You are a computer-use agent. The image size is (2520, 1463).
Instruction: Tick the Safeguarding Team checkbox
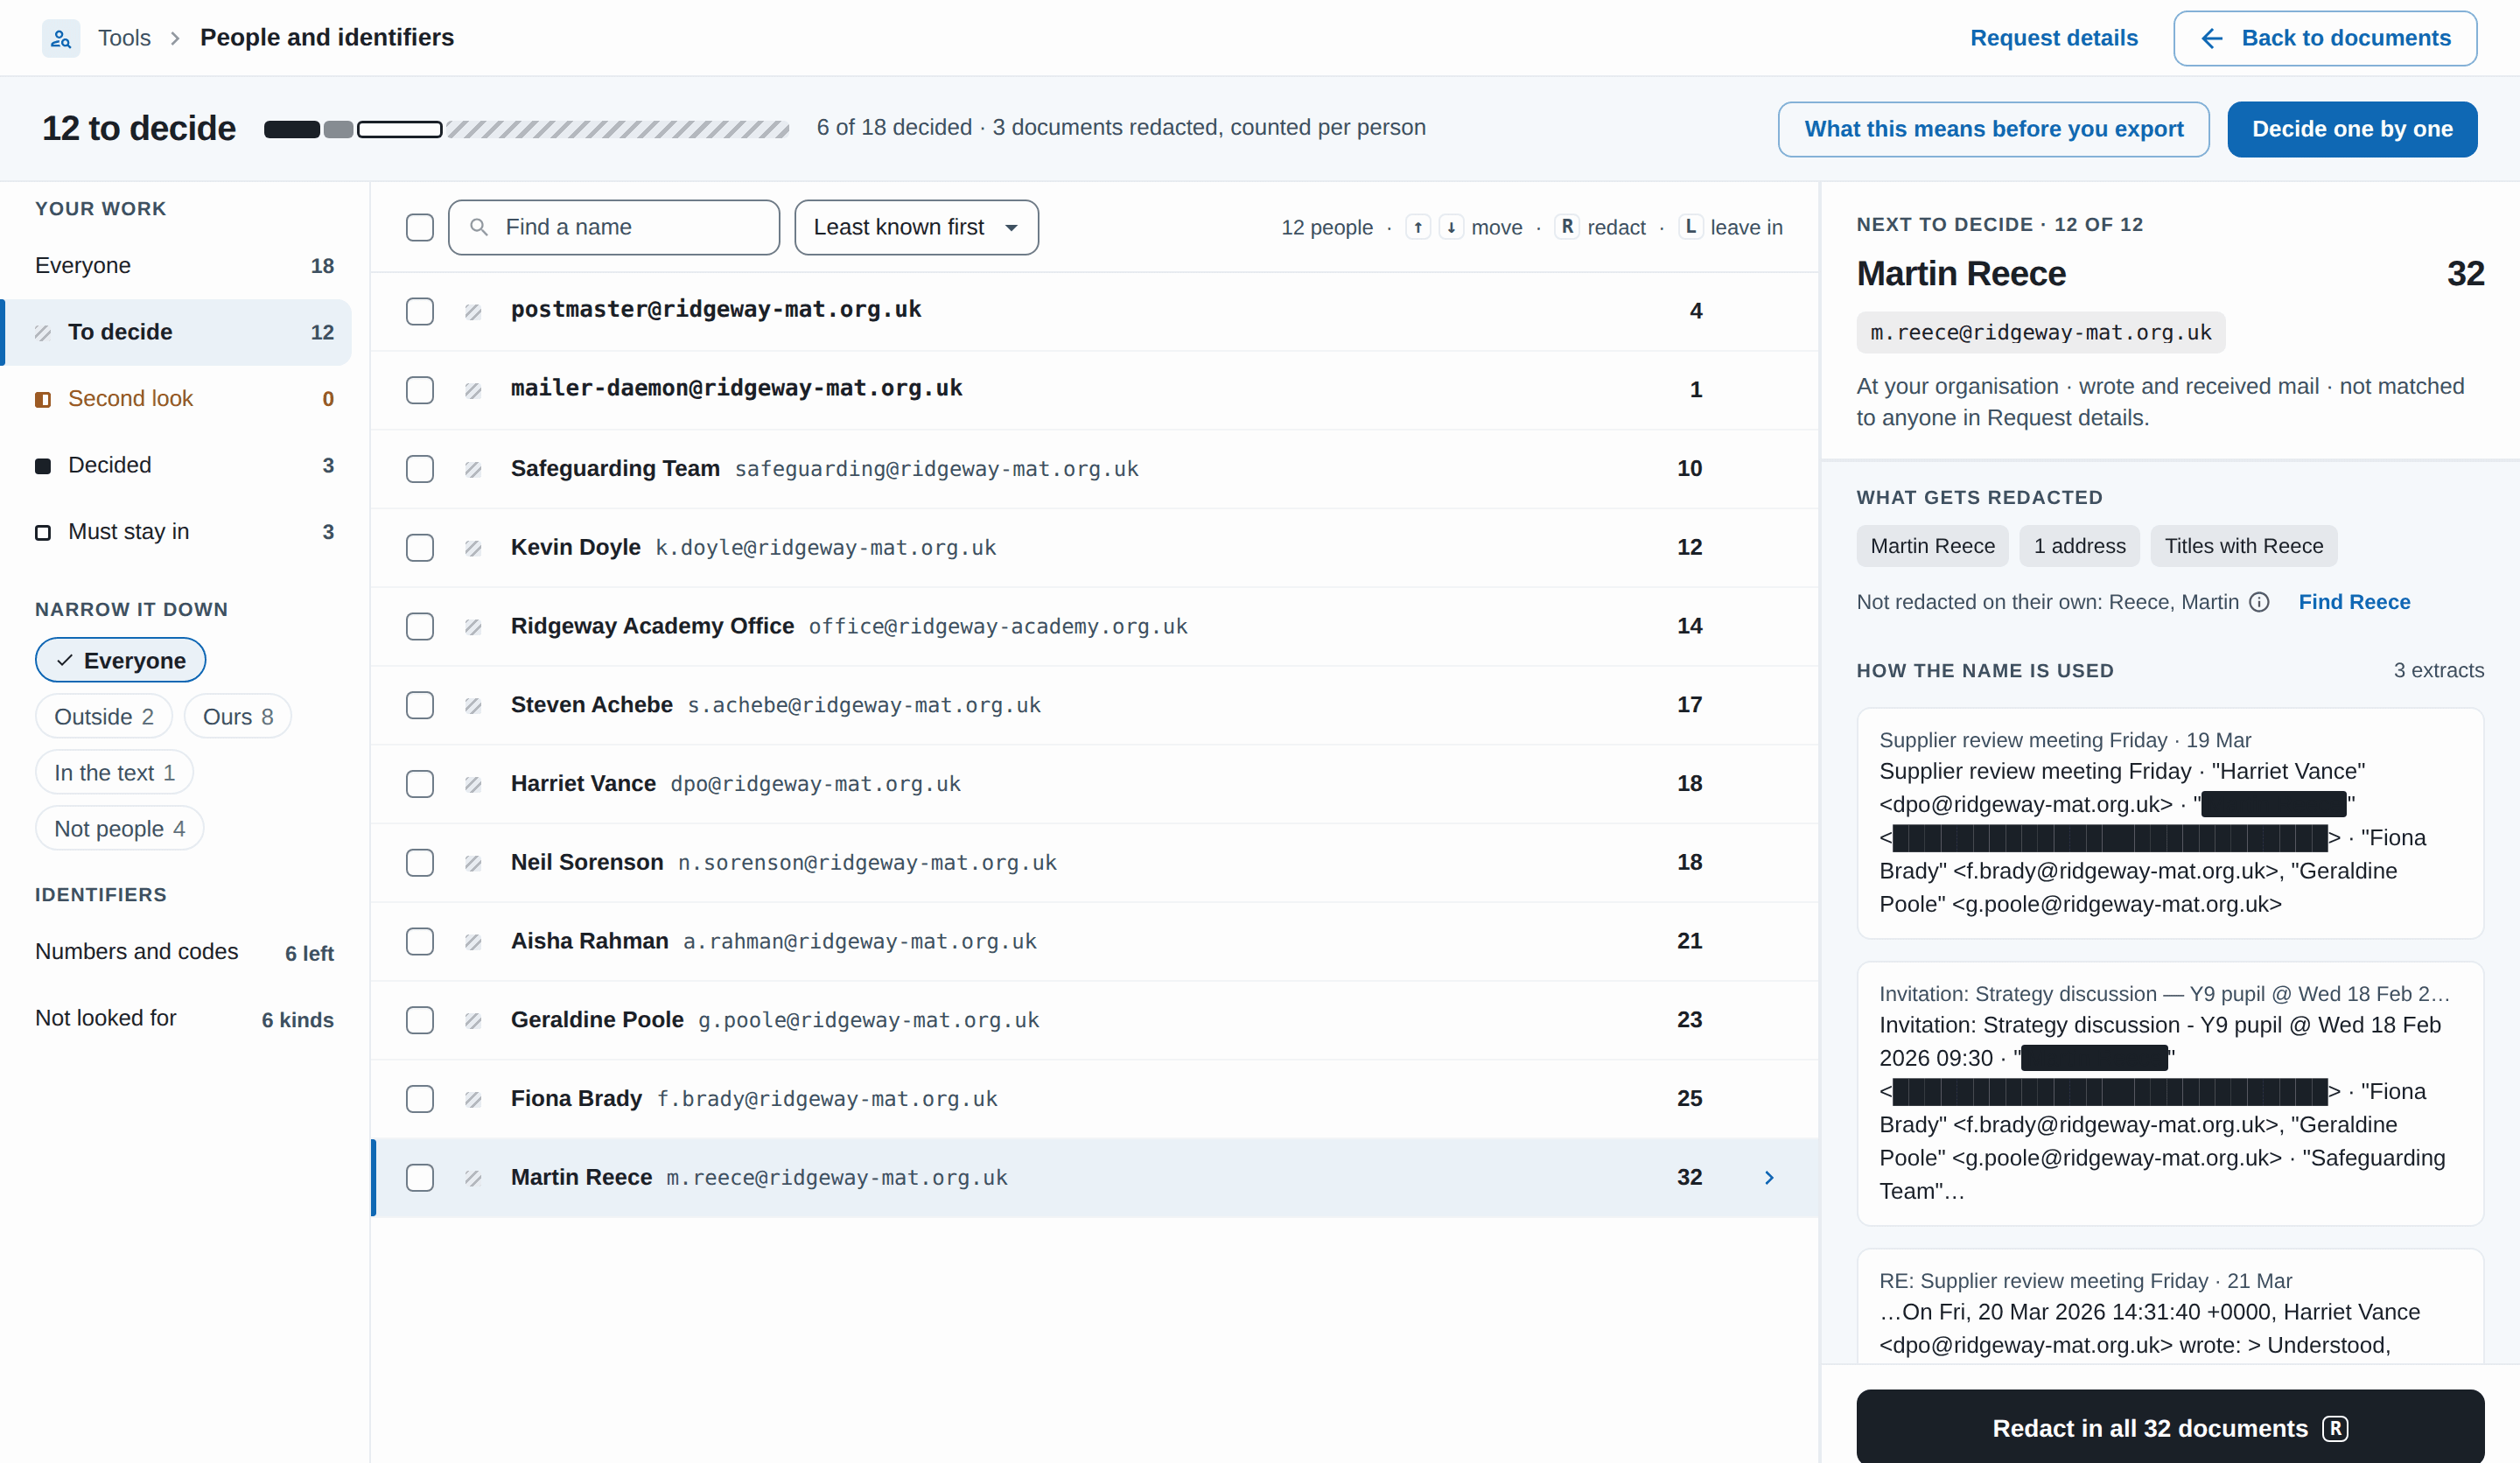tap(420, 468)
